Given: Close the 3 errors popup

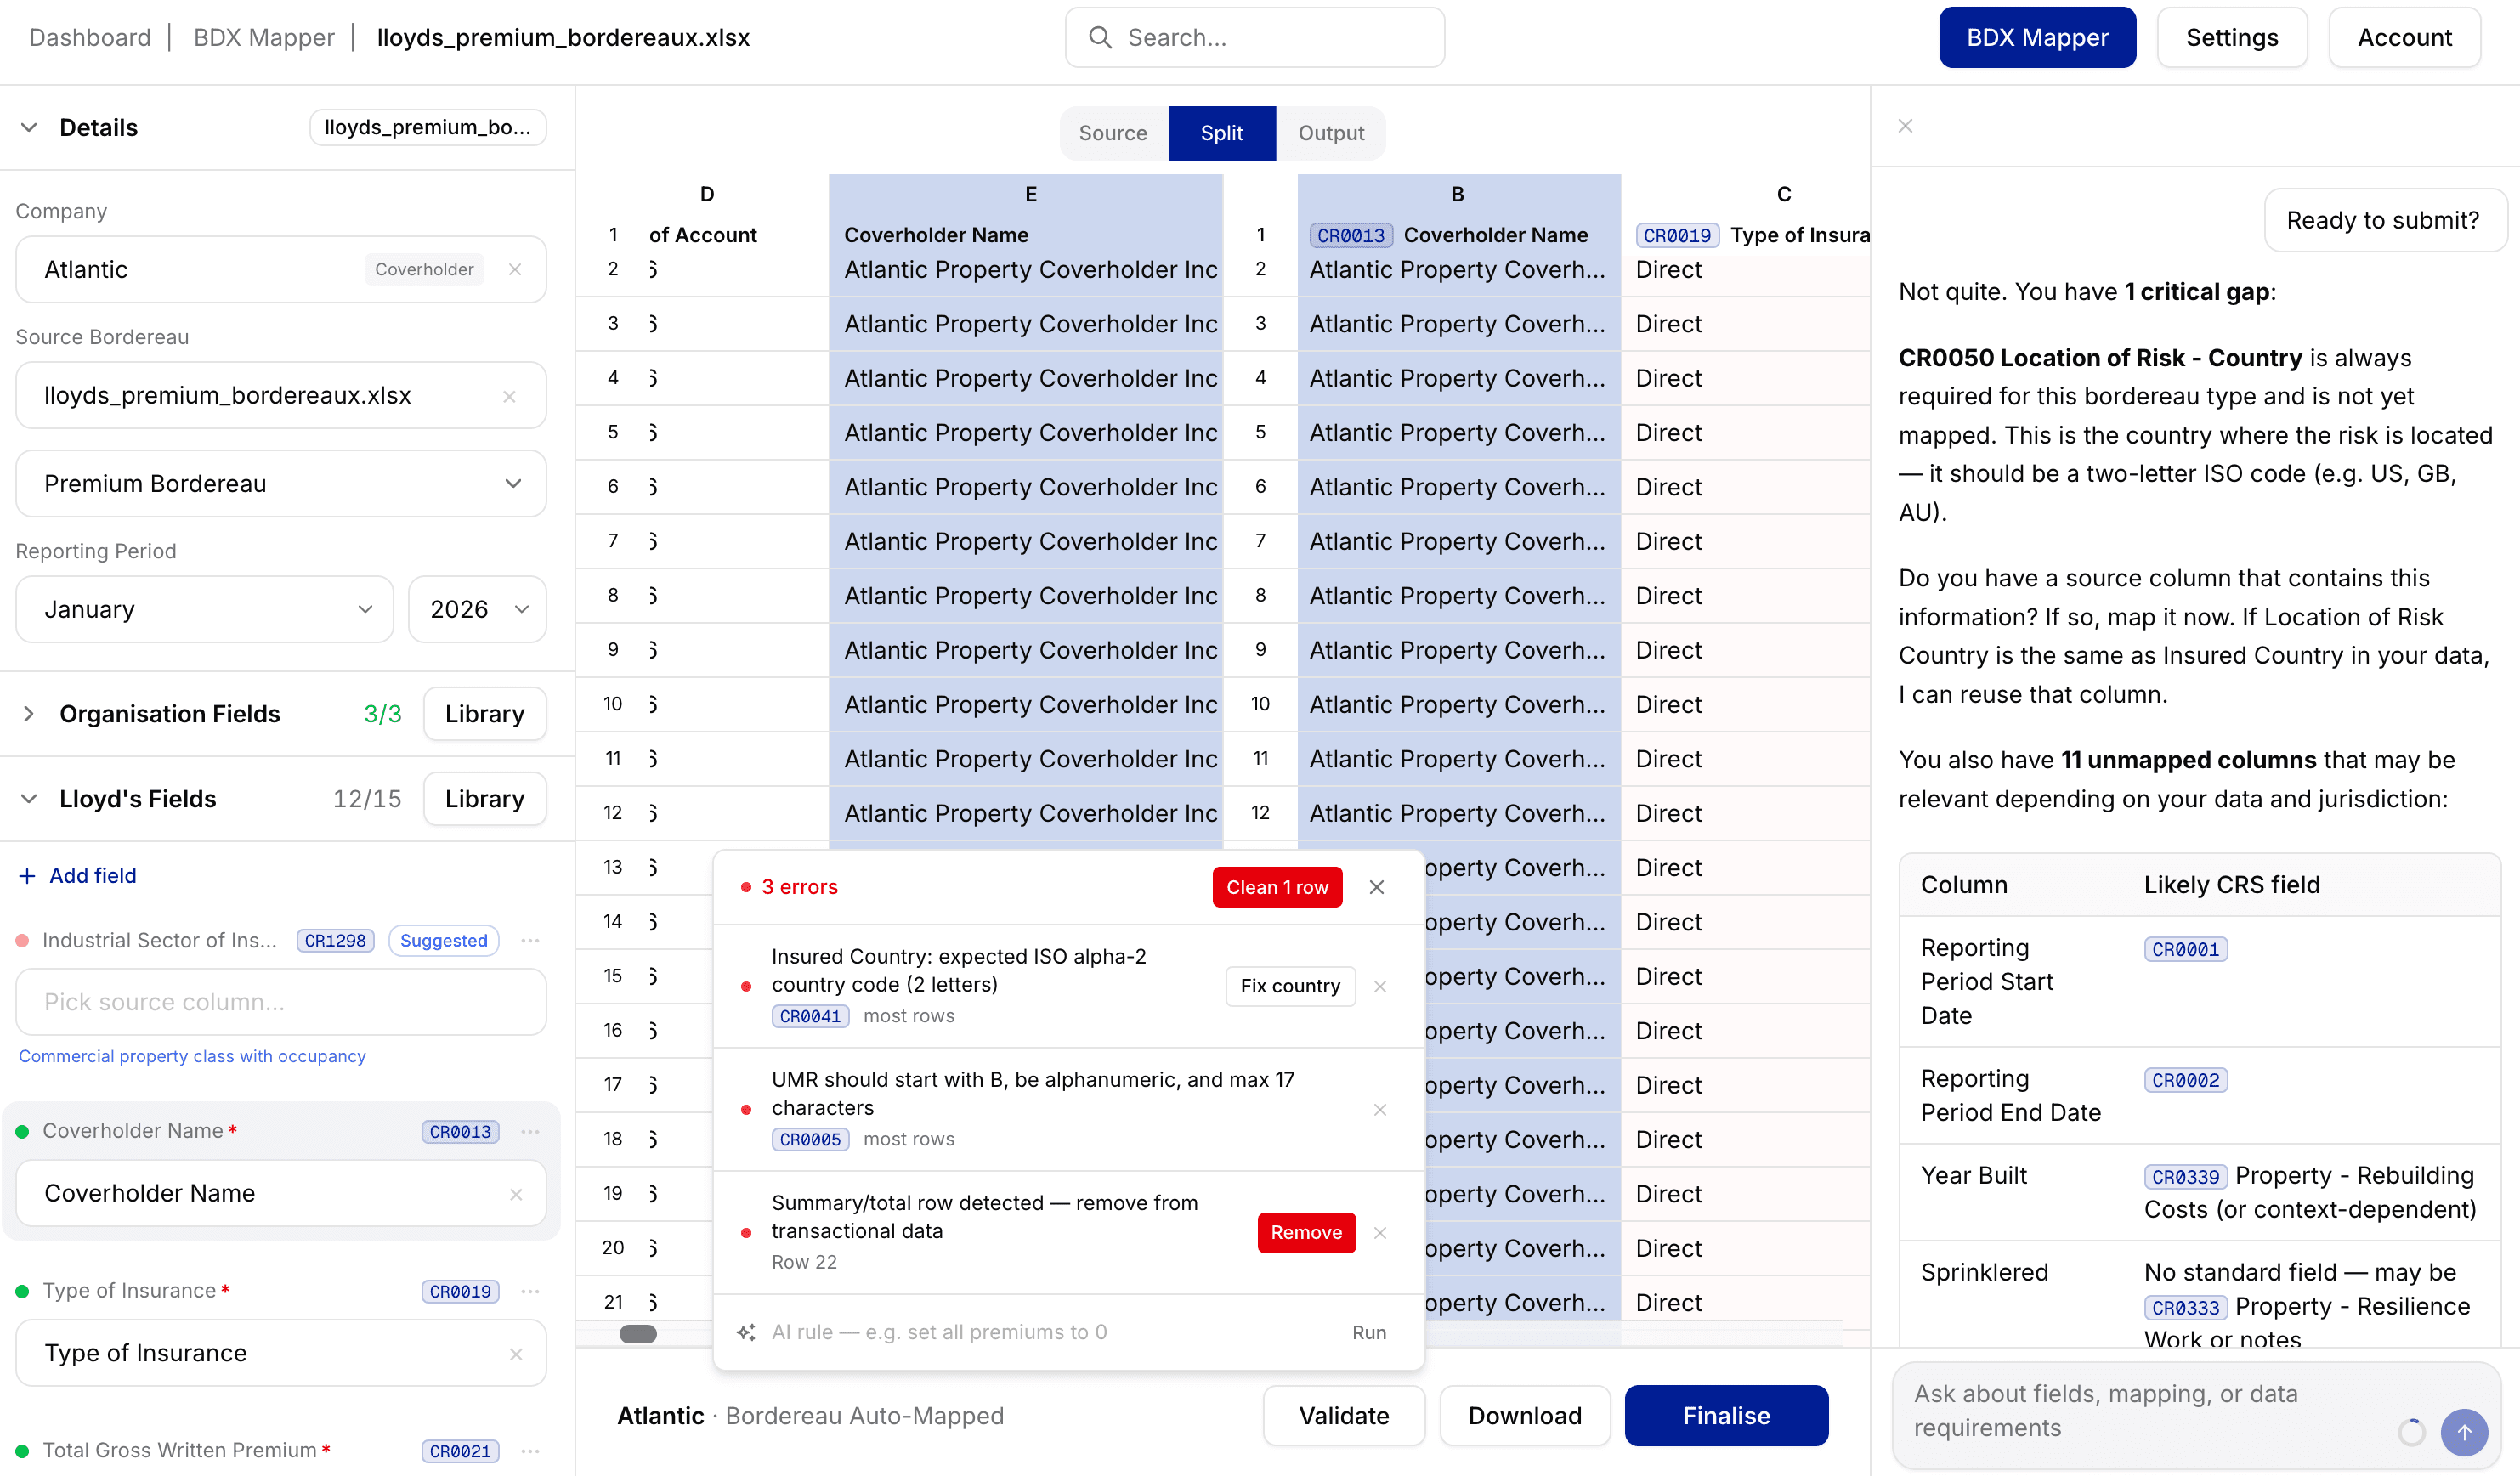Looking at the screenshot, I should point(1377,887).
